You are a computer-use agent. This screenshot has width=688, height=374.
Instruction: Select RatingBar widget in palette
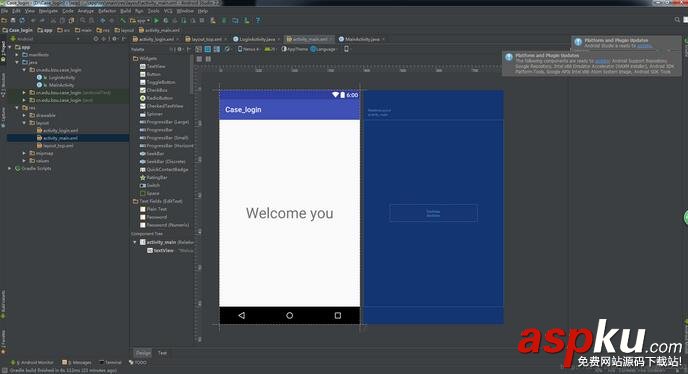(x=154, y=177)
